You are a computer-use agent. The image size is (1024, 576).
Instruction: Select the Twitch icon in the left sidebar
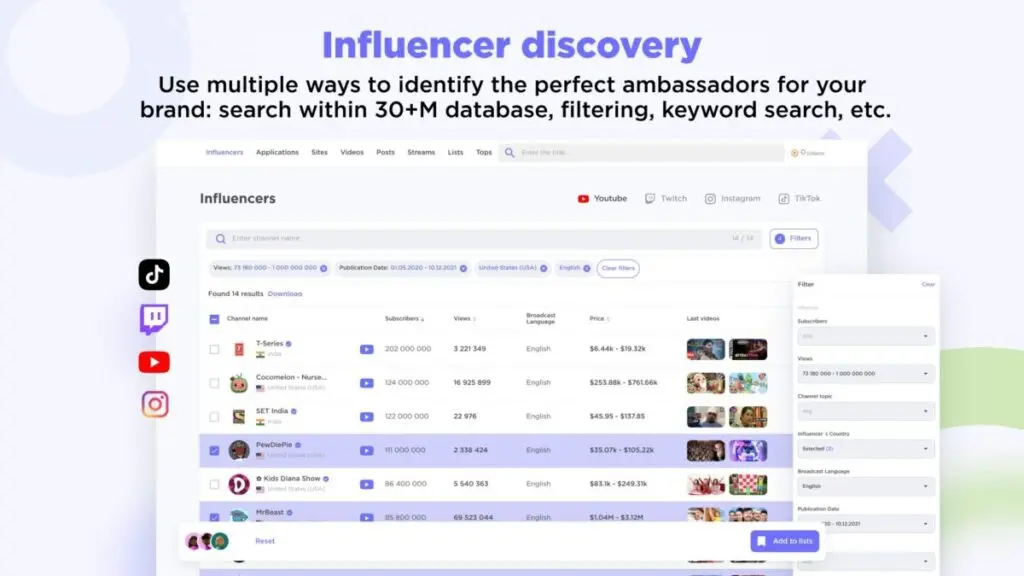point(153,318)
